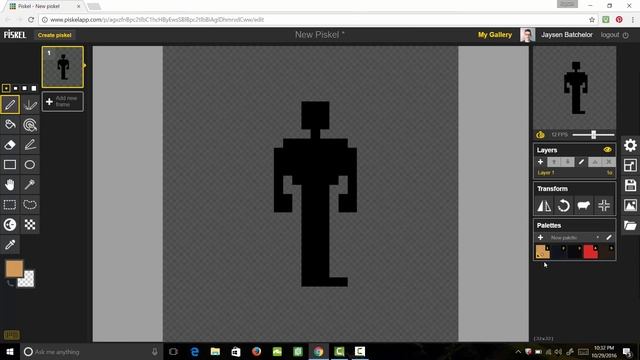This screenshot has height=360, width=640.
Task: Open the Save floppy disk panel
Action: (630, 185)
